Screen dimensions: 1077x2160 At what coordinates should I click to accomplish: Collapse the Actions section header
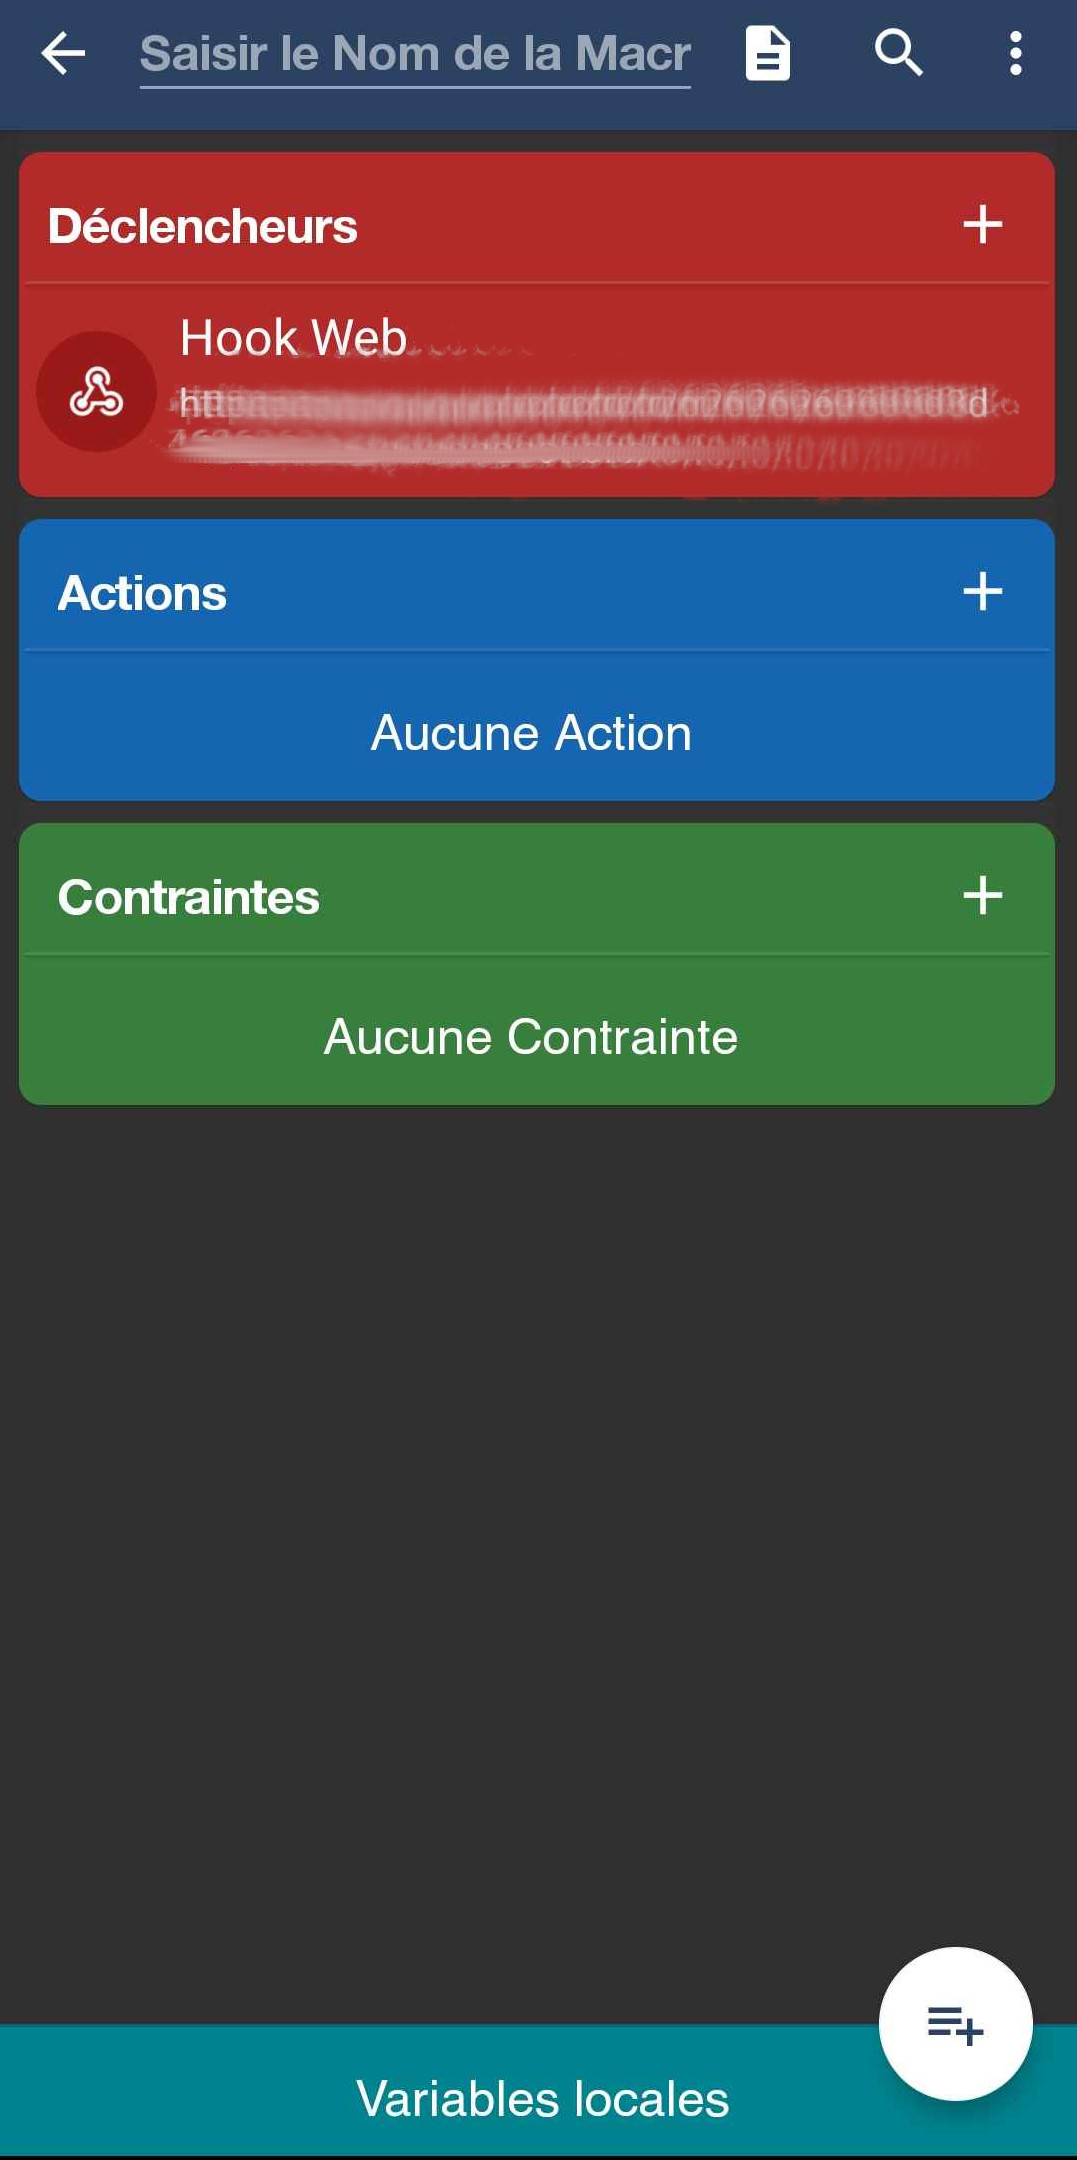click(x=142, y=593)
